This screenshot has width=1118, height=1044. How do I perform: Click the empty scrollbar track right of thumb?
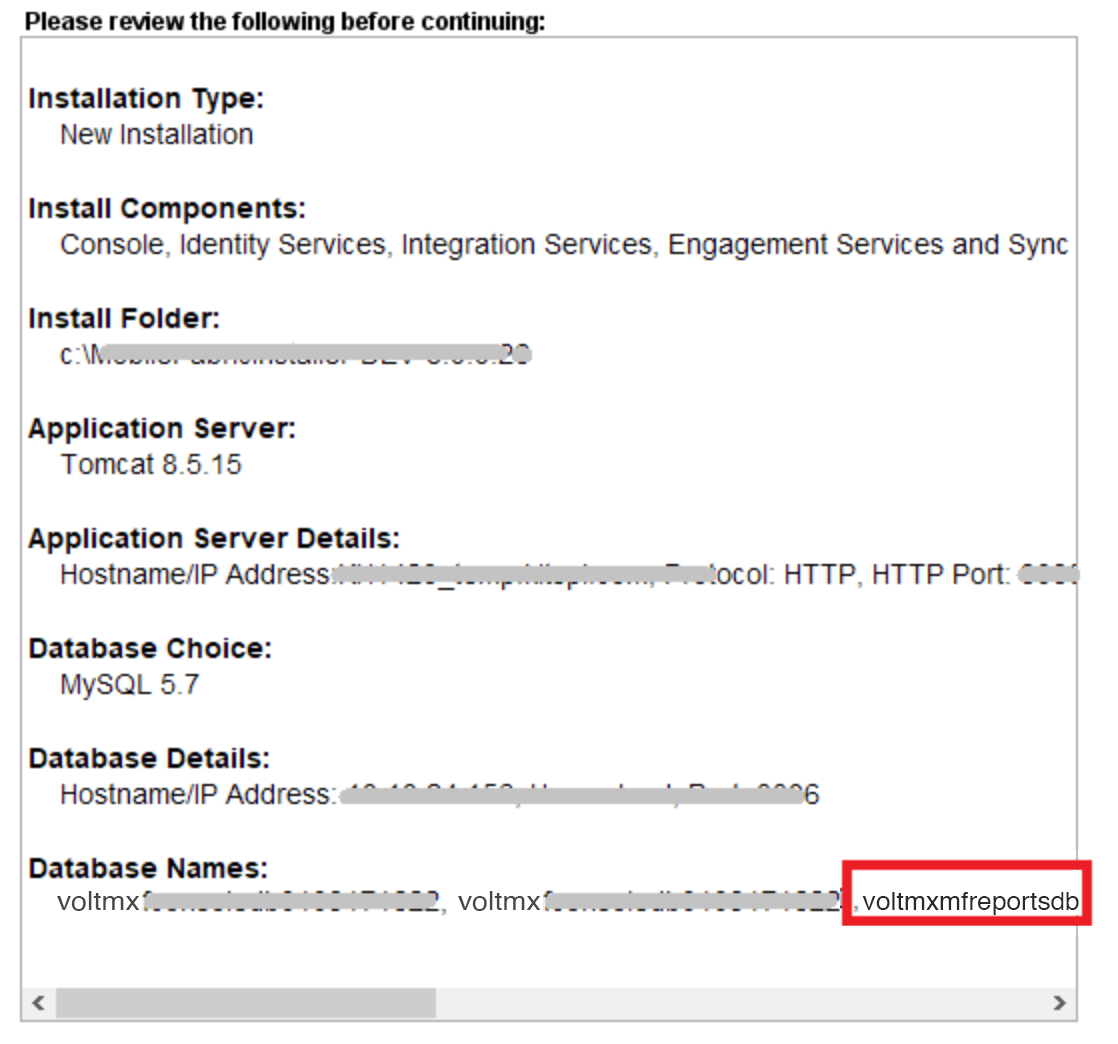point(740,1003)
